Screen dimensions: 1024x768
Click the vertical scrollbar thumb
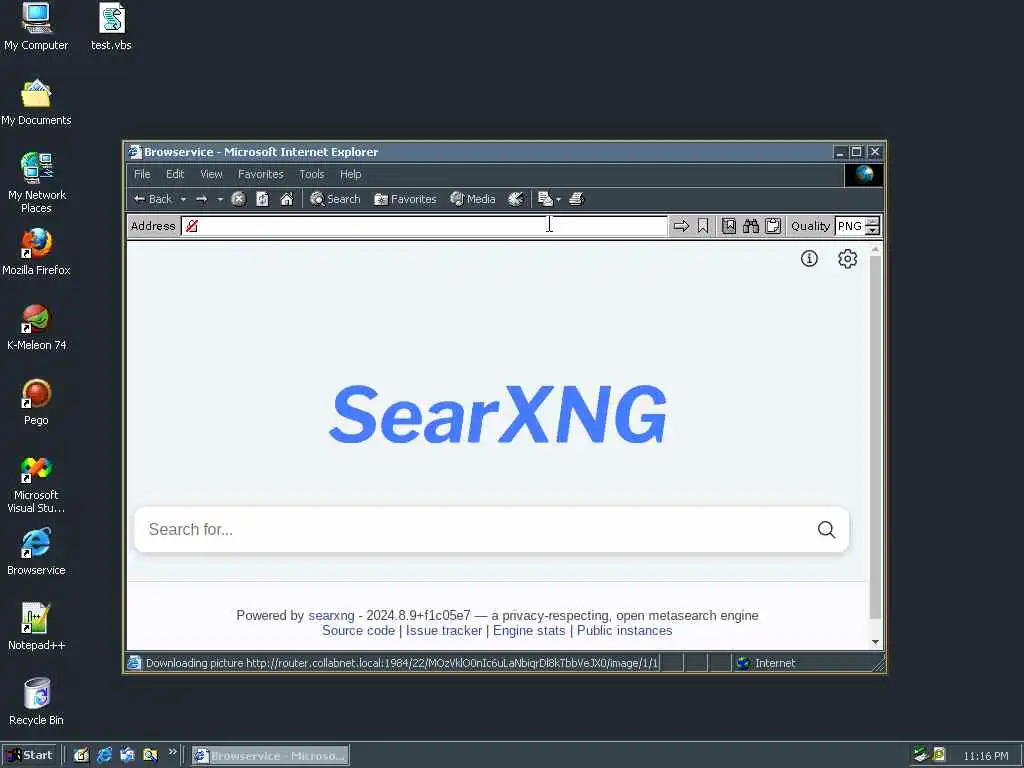click(x=875, y=436)
